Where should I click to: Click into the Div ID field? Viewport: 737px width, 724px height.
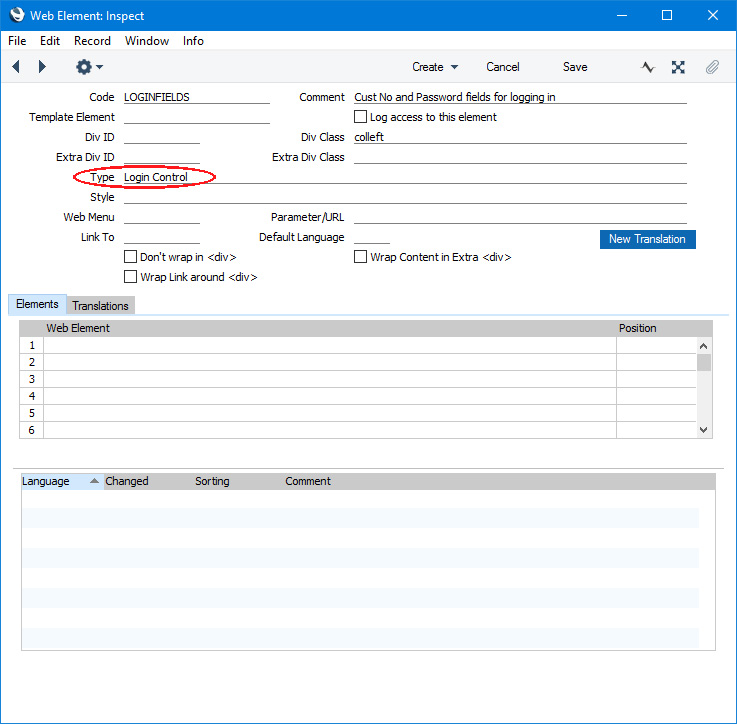tap(162, 137)
